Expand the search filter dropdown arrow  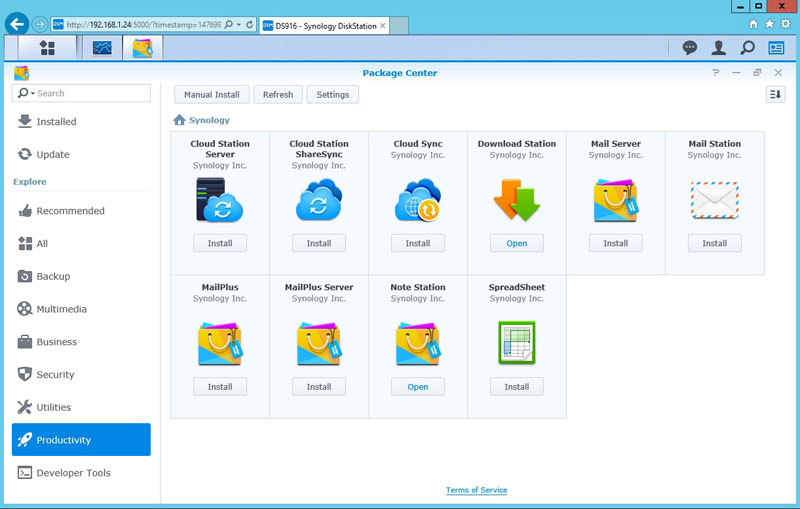(x=33, y=93)
